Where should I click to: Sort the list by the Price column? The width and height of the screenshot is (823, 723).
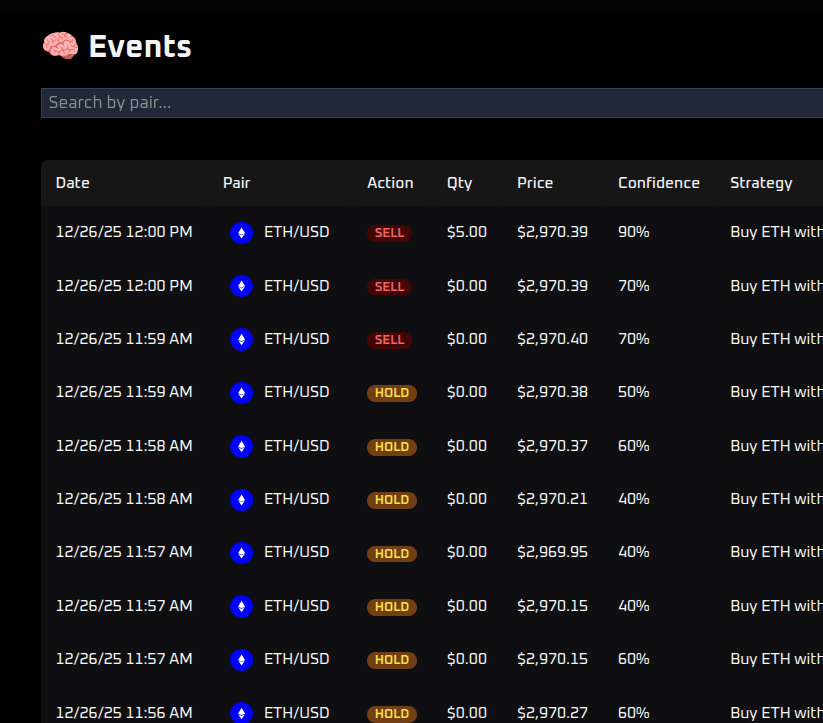(x=535, y=183)
